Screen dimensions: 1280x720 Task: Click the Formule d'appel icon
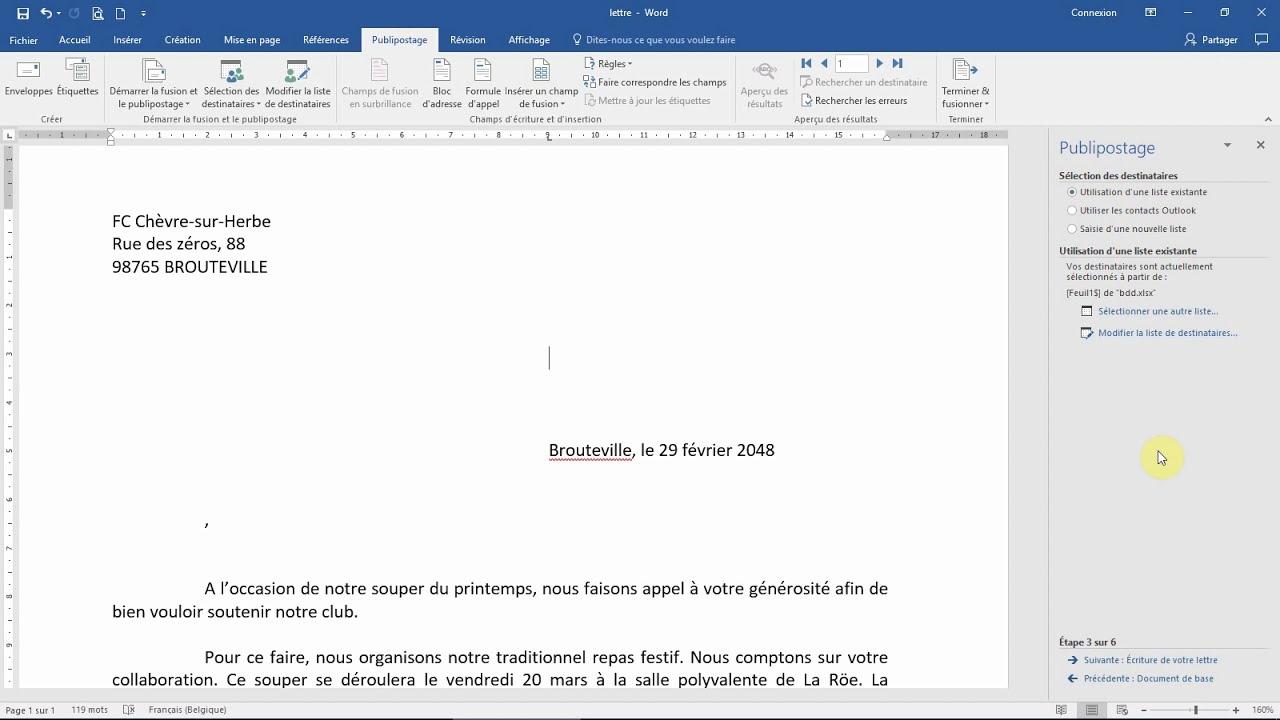click(x=483, y=82)
